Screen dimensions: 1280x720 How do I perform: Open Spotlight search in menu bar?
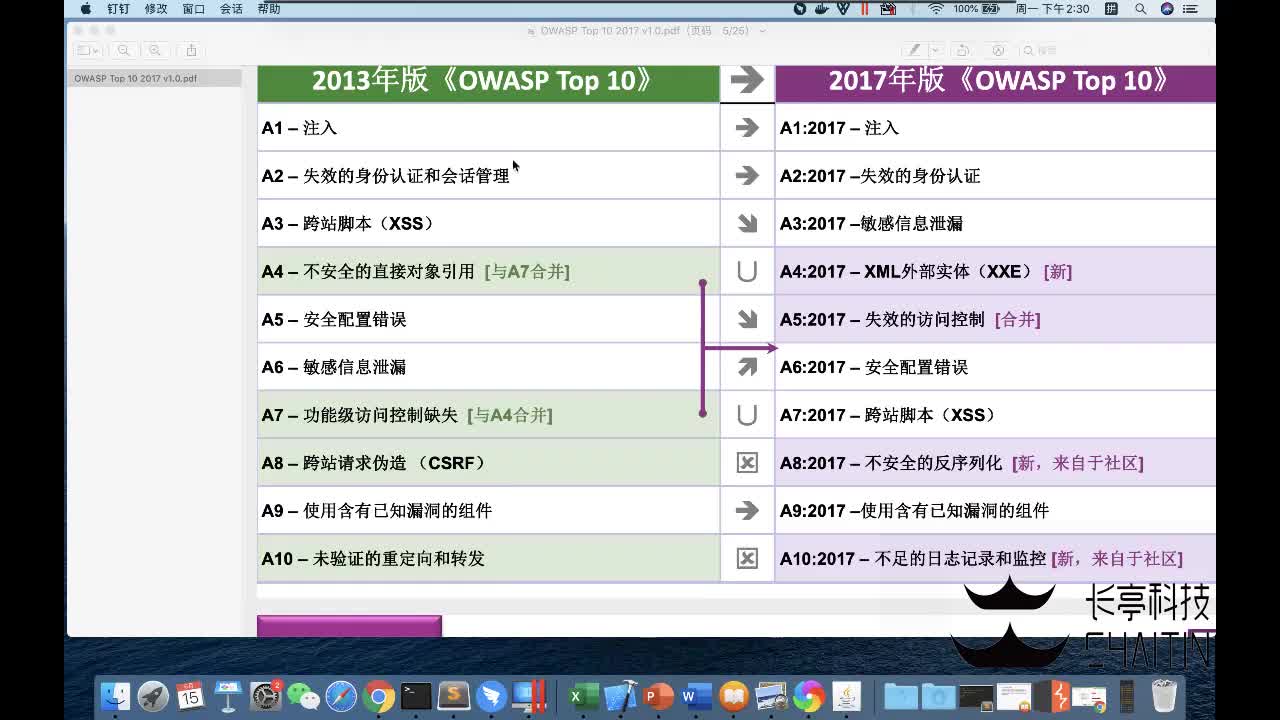pos(1141,9)
